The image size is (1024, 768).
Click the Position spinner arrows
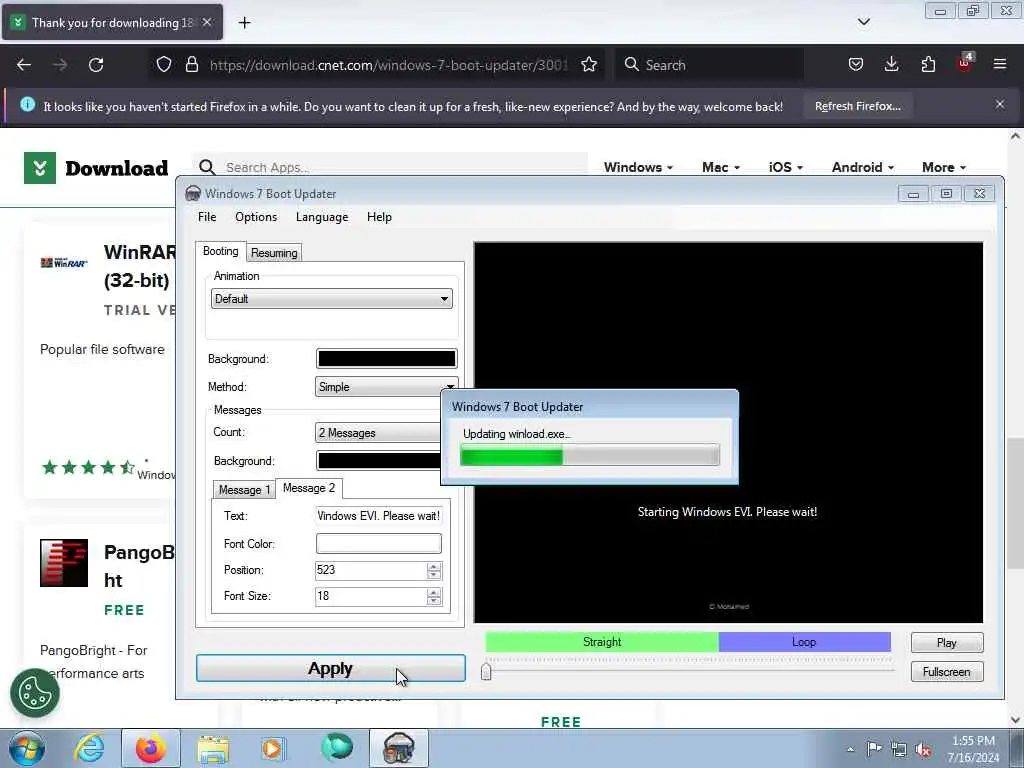(x=434, y=570)
